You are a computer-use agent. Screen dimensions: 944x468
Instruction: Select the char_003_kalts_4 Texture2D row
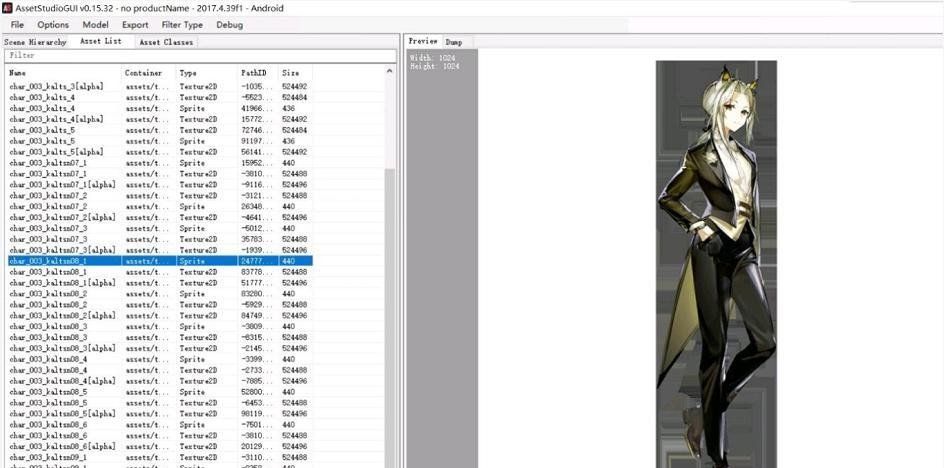click(160, 98)
